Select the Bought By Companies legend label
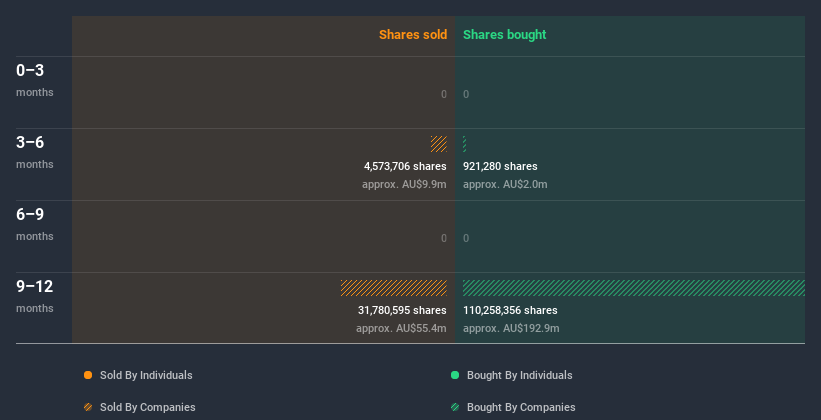 coord(521,407)
